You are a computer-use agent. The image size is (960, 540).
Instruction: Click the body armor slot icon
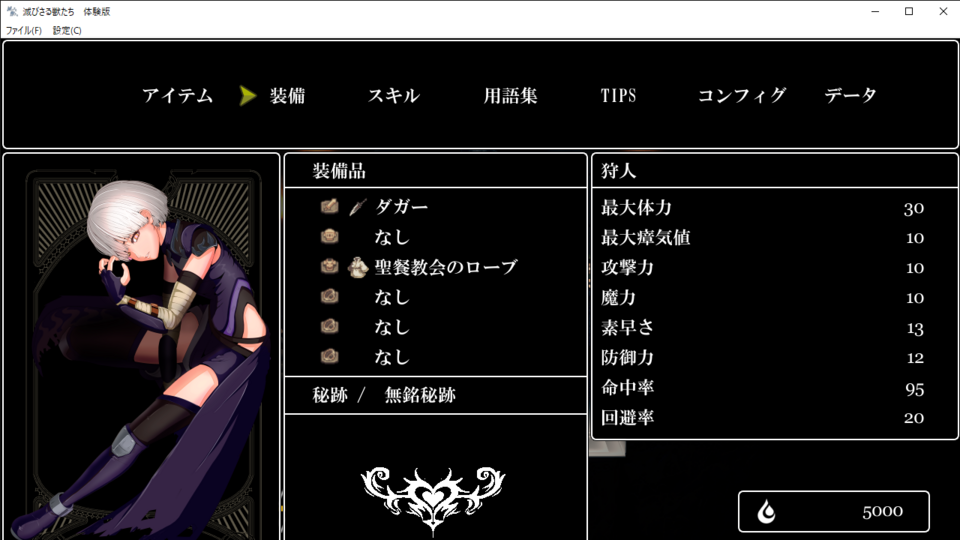(329, 266)
